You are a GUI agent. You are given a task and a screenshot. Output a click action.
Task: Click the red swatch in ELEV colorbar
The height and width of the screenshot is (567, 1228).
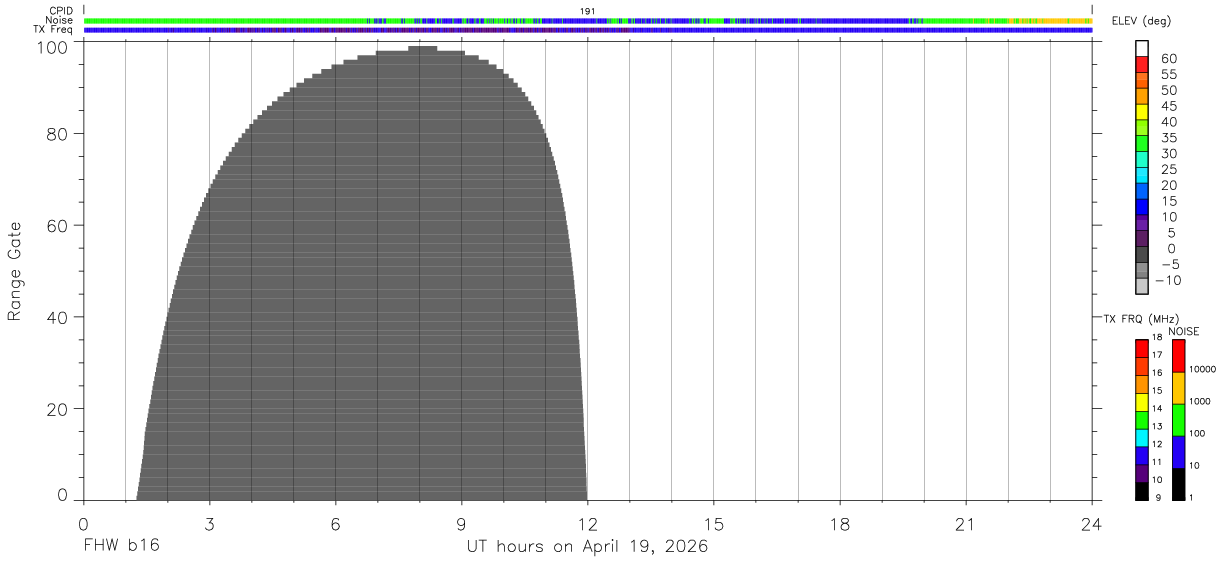[x=1142, y=65]
